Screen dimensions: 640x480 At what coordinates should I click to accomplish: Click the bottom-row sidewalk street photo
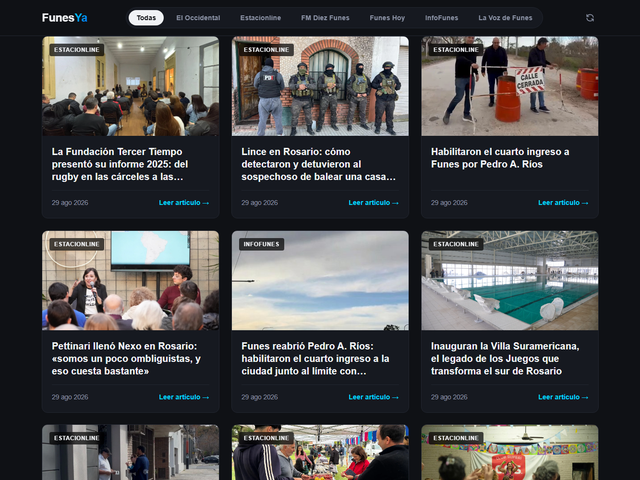pyautogui.click(x=131, y=452)
